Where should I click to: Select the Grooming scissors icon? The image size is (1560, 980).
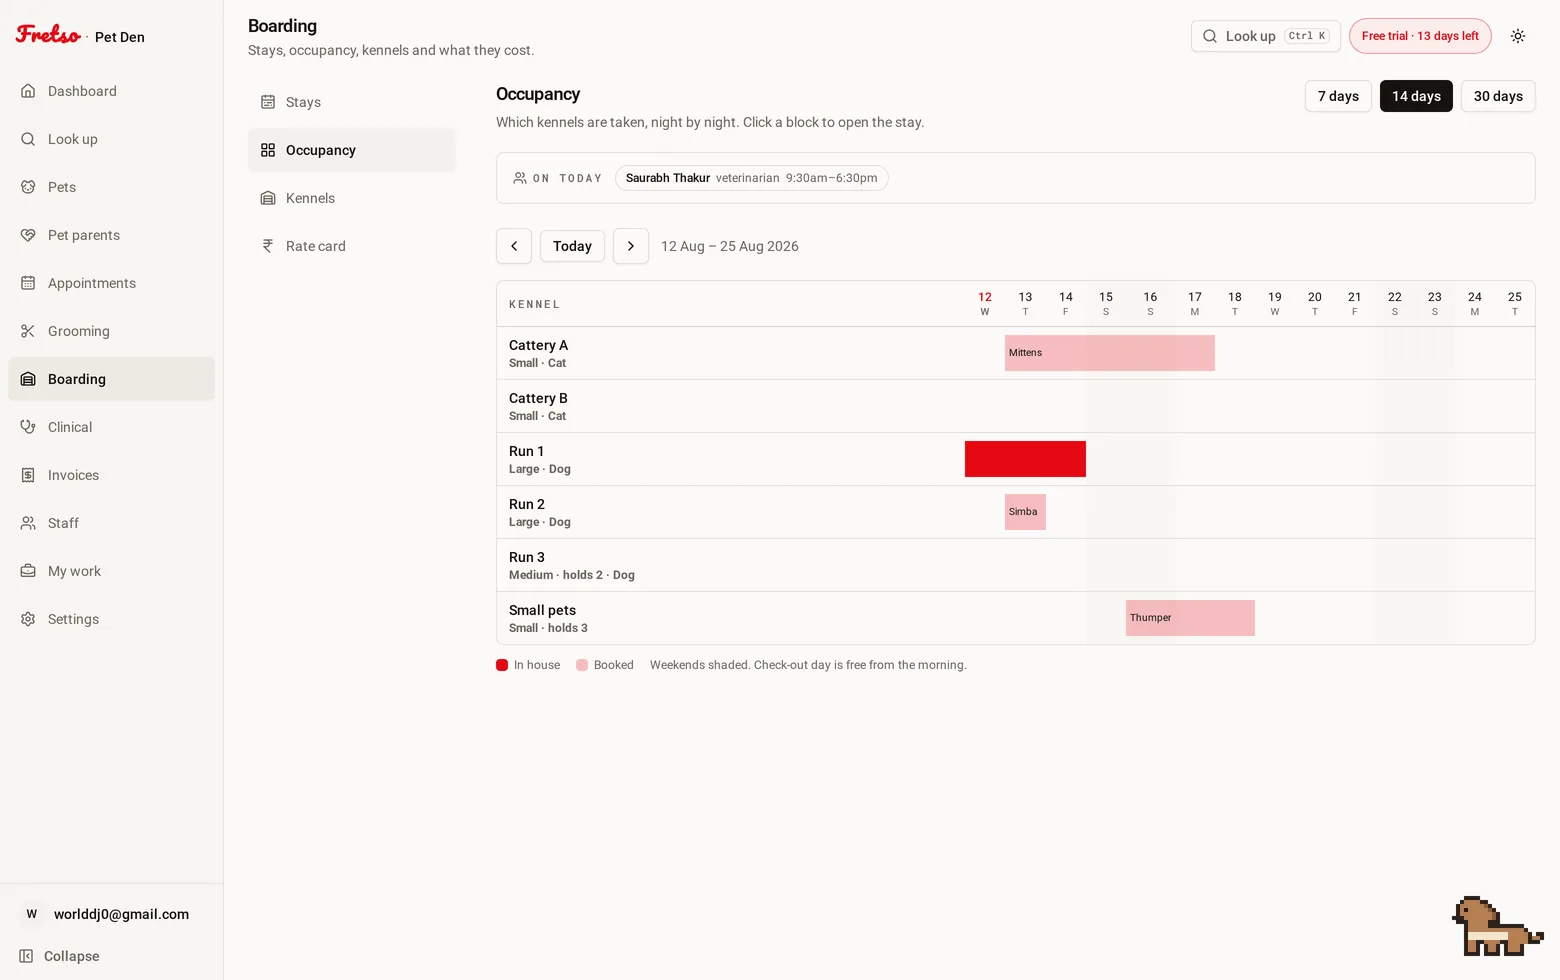click(x=28, y=331)
